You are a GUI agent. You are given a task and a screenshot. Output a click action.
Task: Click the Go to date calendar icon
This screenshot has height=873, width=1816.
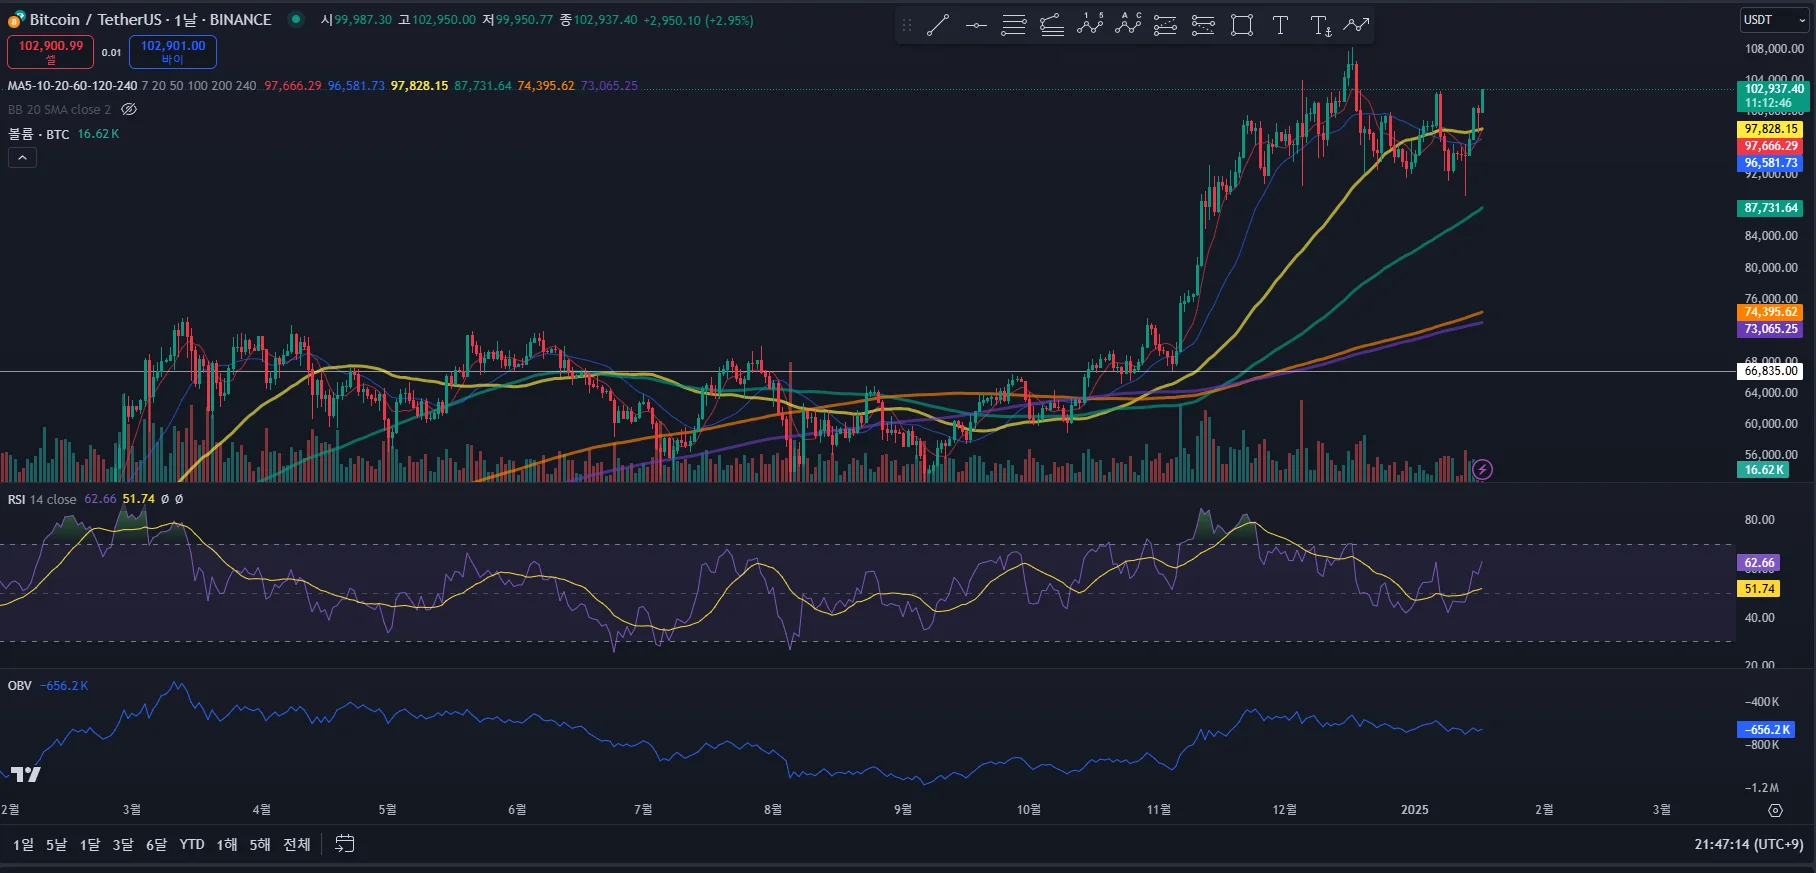[x=345, y=844]
